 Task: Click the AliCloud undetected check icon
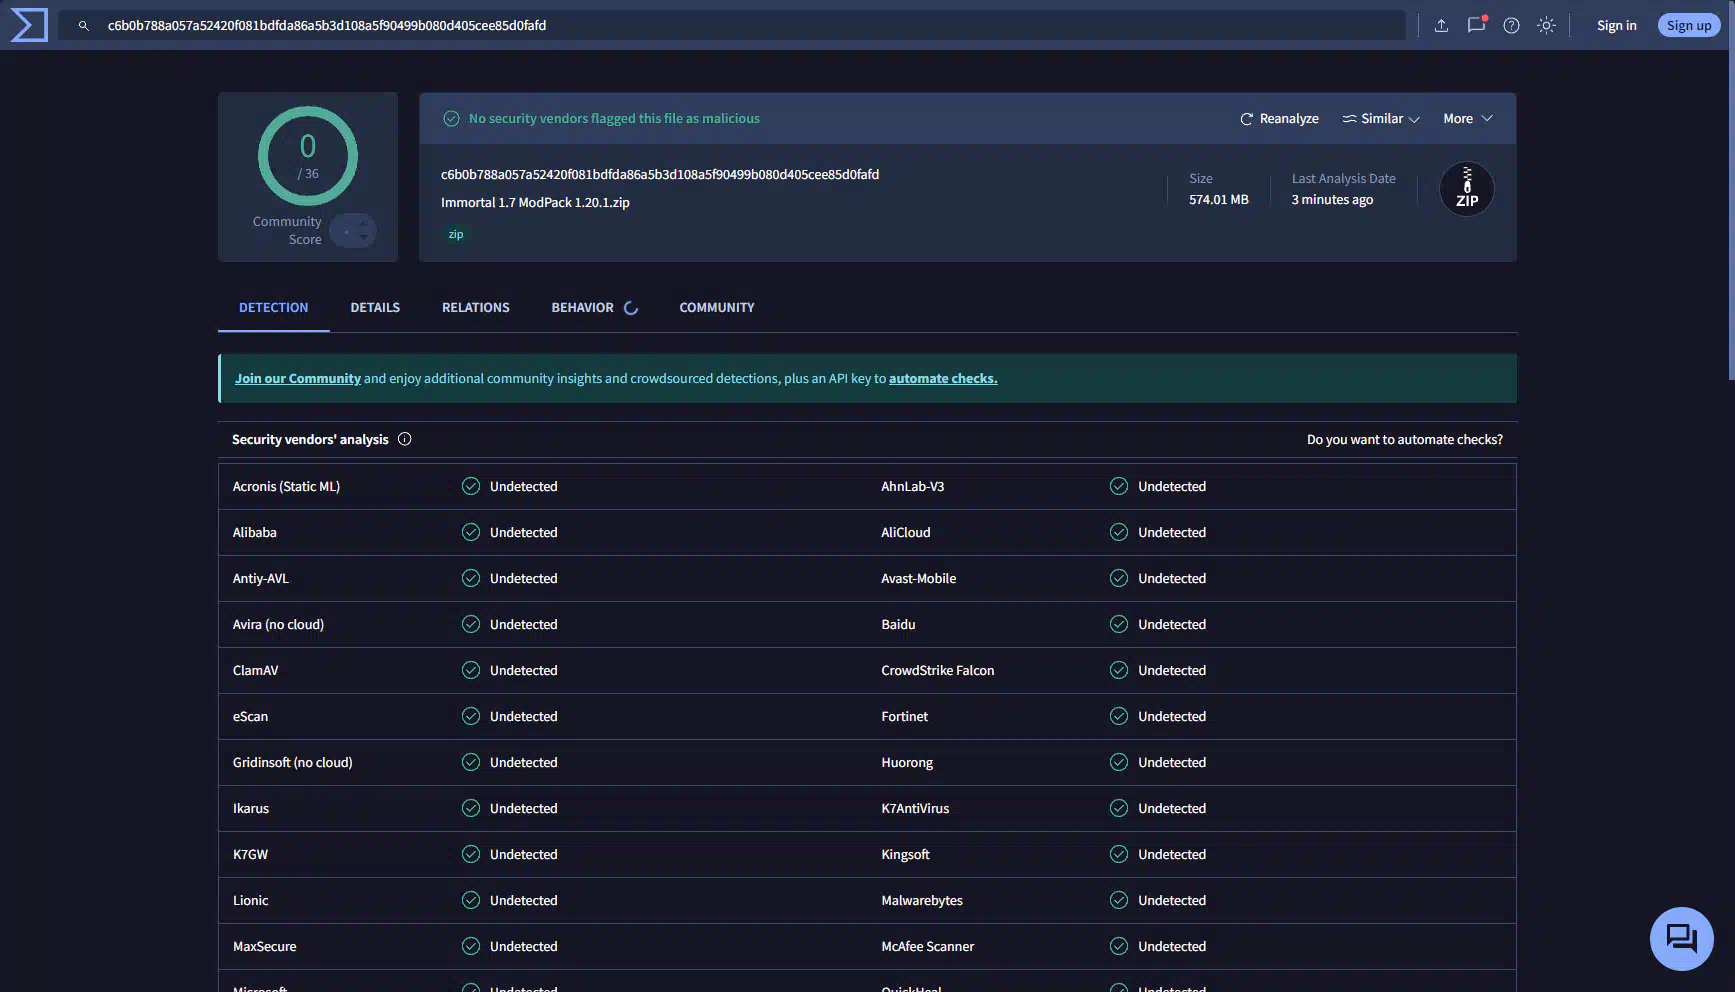tap(1119, 532)
